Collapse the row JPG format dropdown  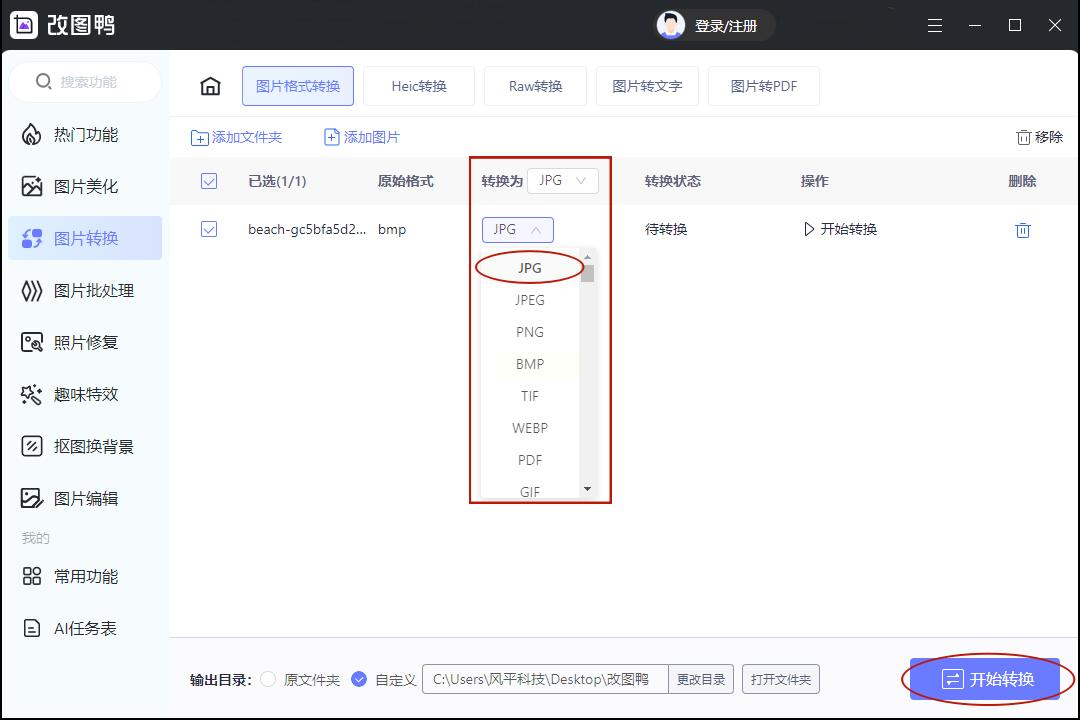point(518,229)
